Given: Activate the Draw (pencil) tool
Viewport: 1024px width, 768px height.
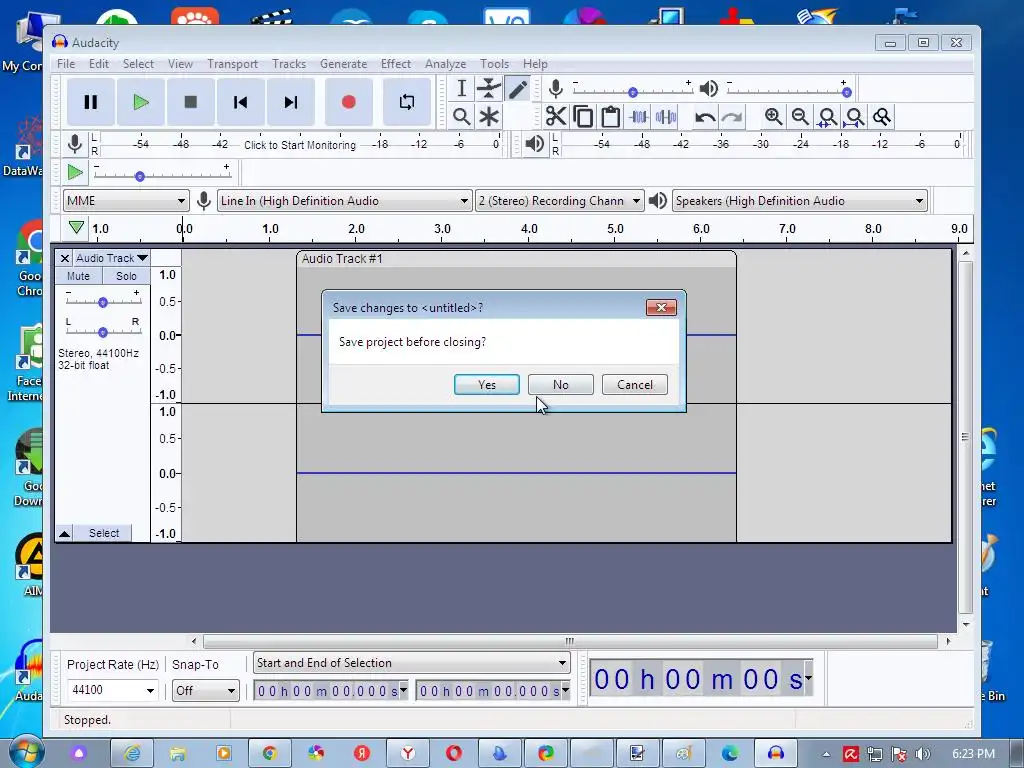Looking at the screenshot, I should click(517, 89).
